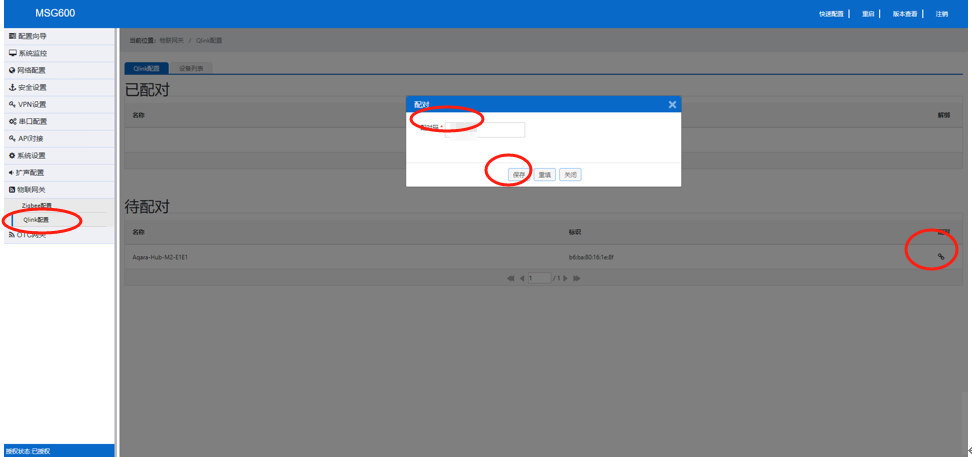This screenshot has height=457, width=972.
Task: Select Zigbee配置 submenu item
Action: tap(37, 205)
